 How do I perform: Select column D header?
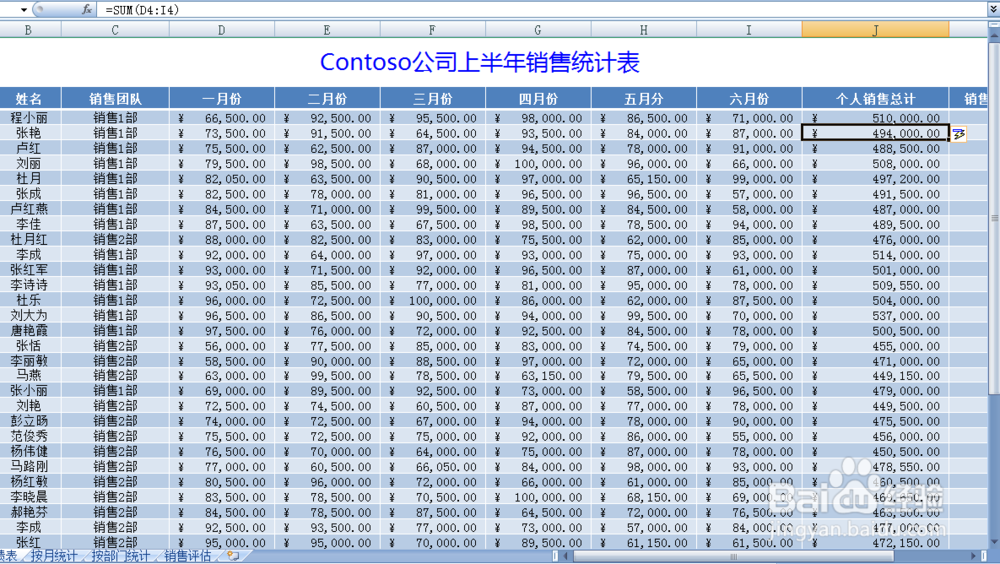point(221,30)
